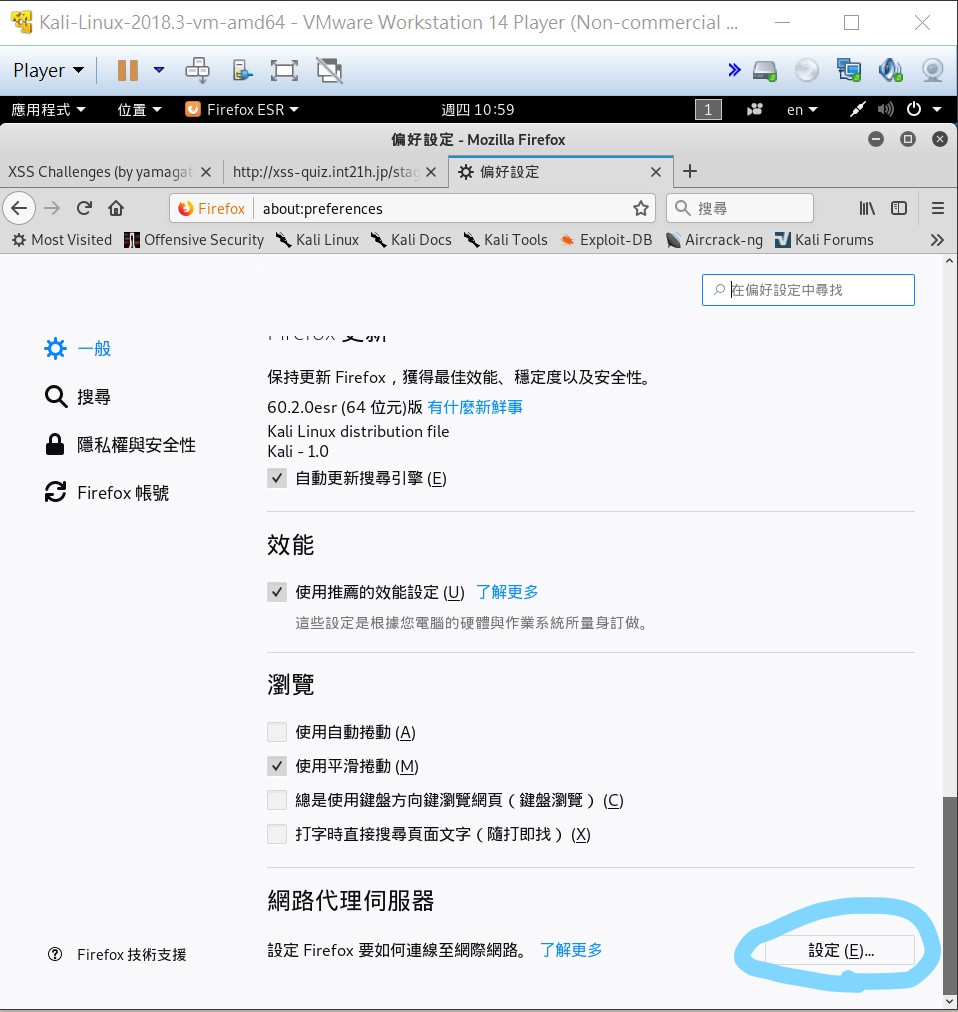
Task: Go back with the back arrow
Action: (x=19, y=208)
